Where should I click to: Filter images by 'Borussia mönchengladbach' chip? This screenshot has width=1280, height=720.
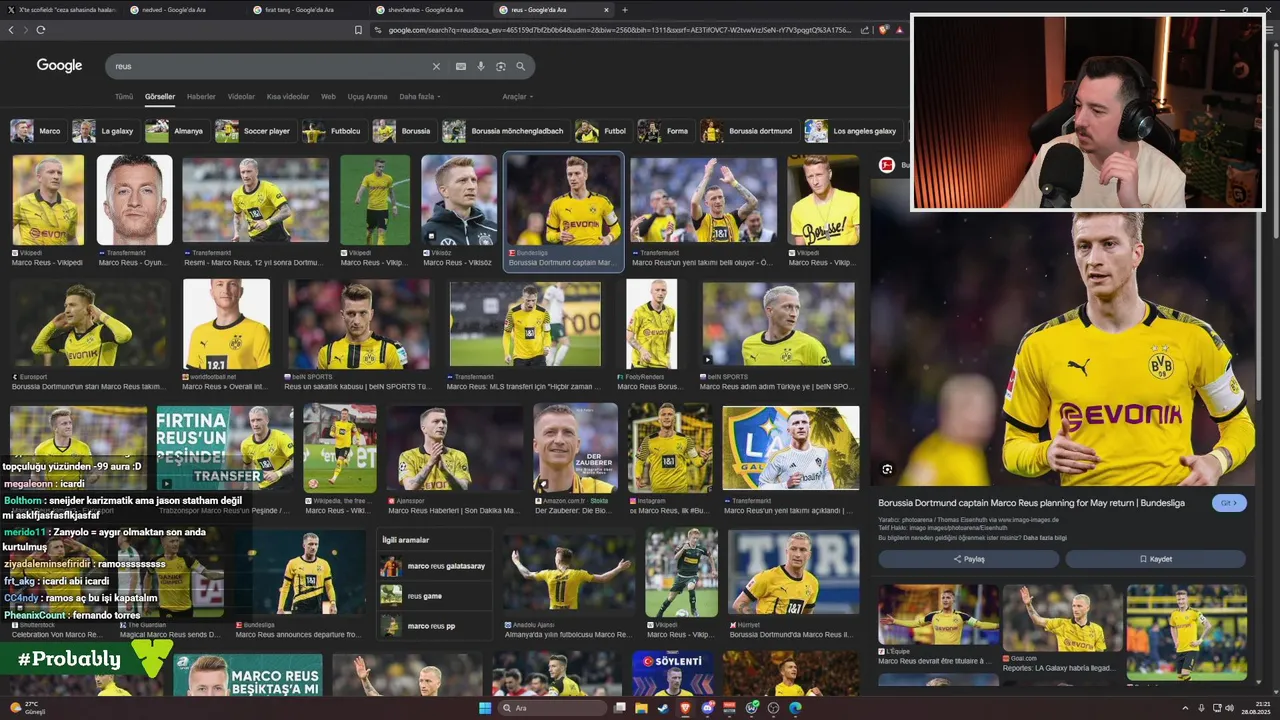[x=505, y=131]
